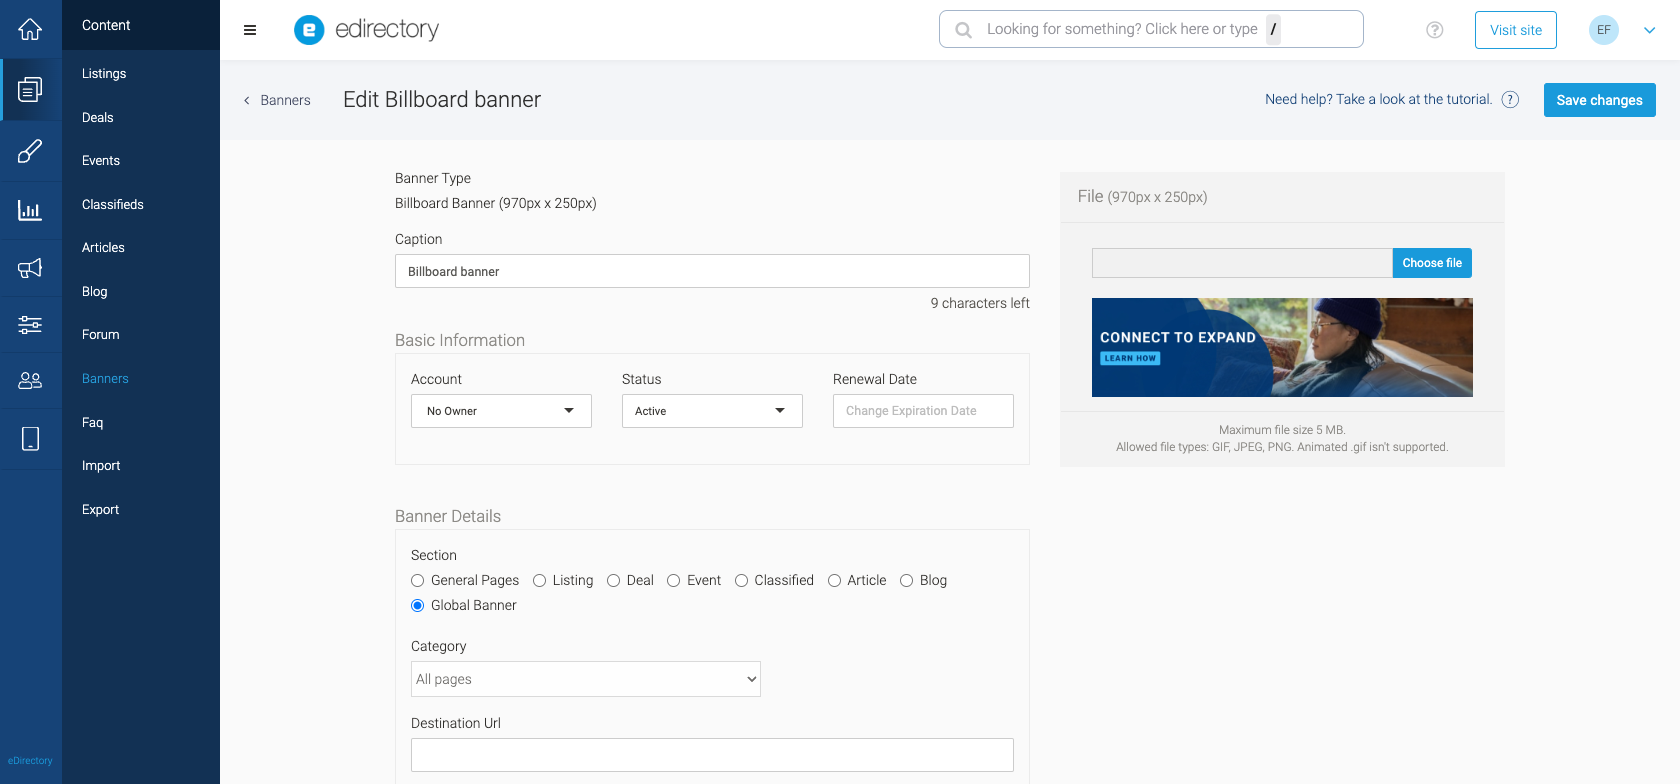
Task: Click the megaphone promotion icon
Action: click(30, 267)
